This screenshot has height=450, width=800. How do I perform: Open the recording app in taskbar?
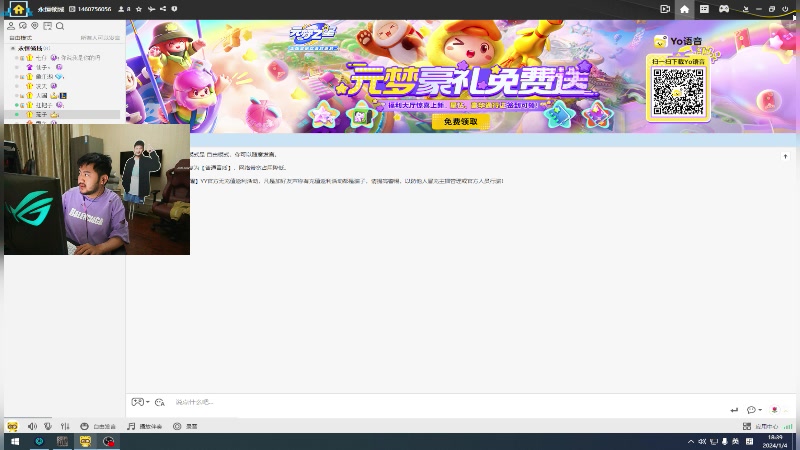point(109,441)
